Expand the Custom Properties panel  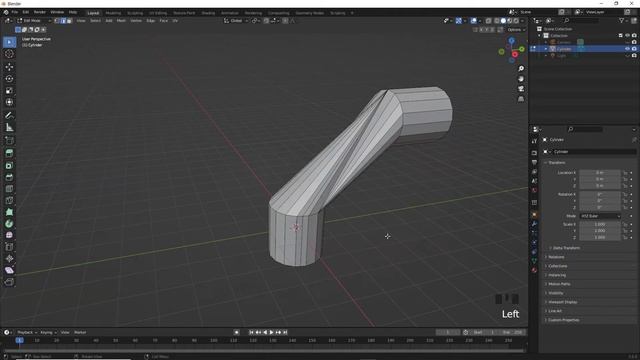pos(562,320)
